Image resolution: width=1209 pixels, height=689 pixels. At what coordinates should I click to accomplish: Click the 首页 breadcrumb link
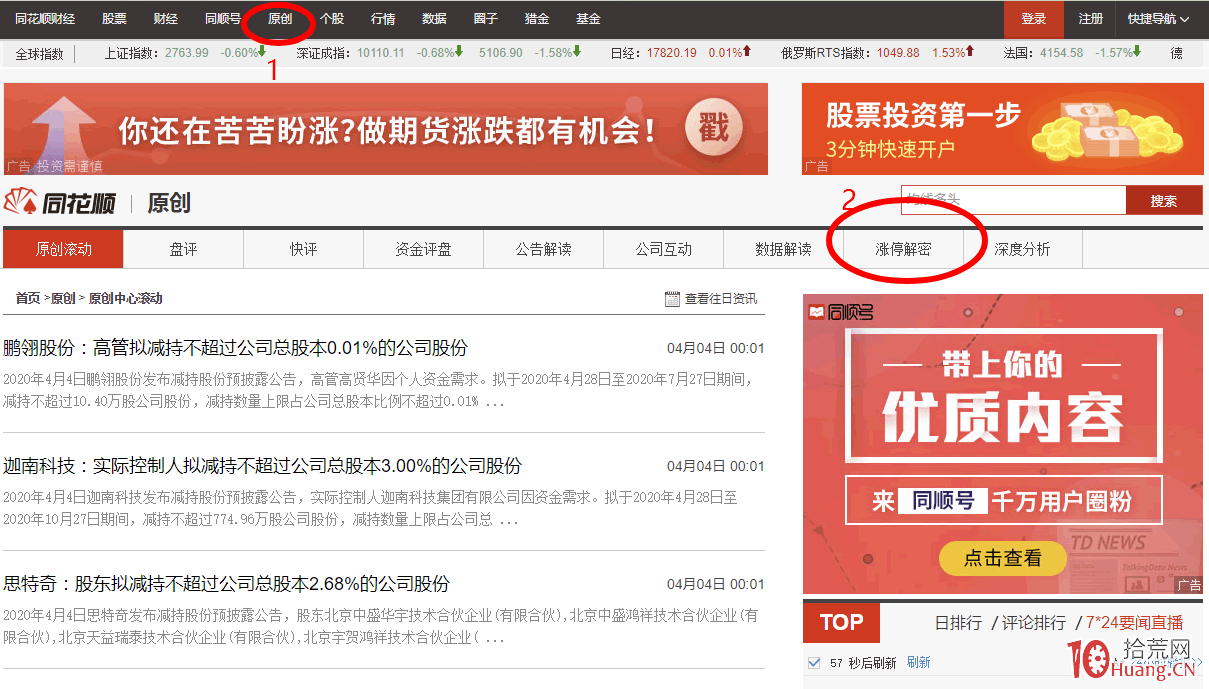(28, 298)
